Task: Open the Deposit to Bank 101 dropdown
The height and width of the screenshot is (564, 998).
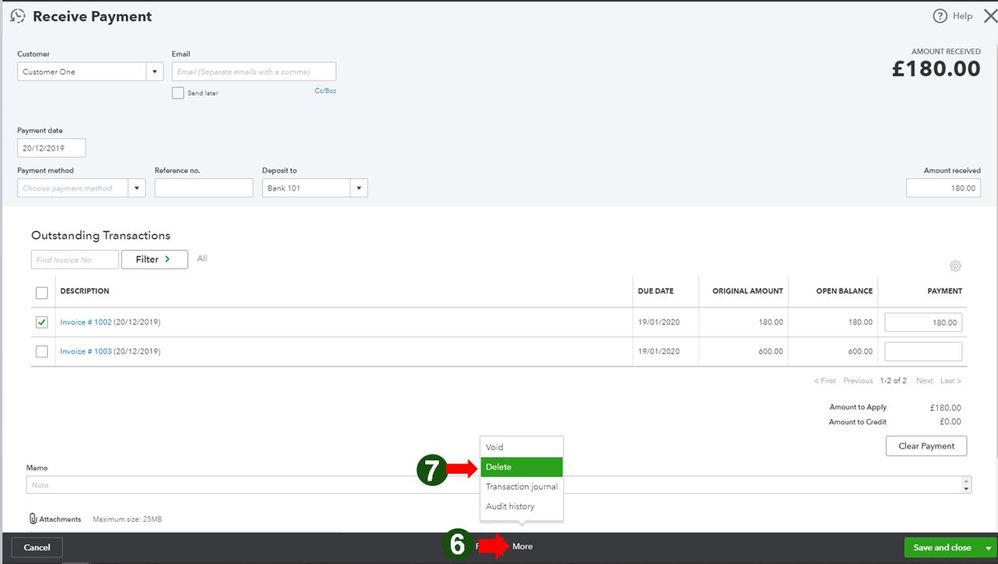Action: (x=359, y=188)
